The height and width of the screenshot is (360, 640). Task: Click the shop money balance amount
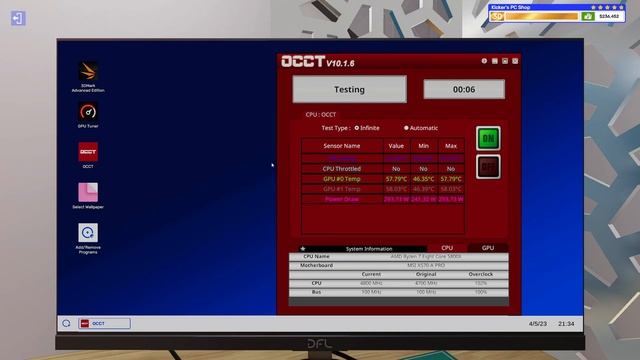pos(609,16)
